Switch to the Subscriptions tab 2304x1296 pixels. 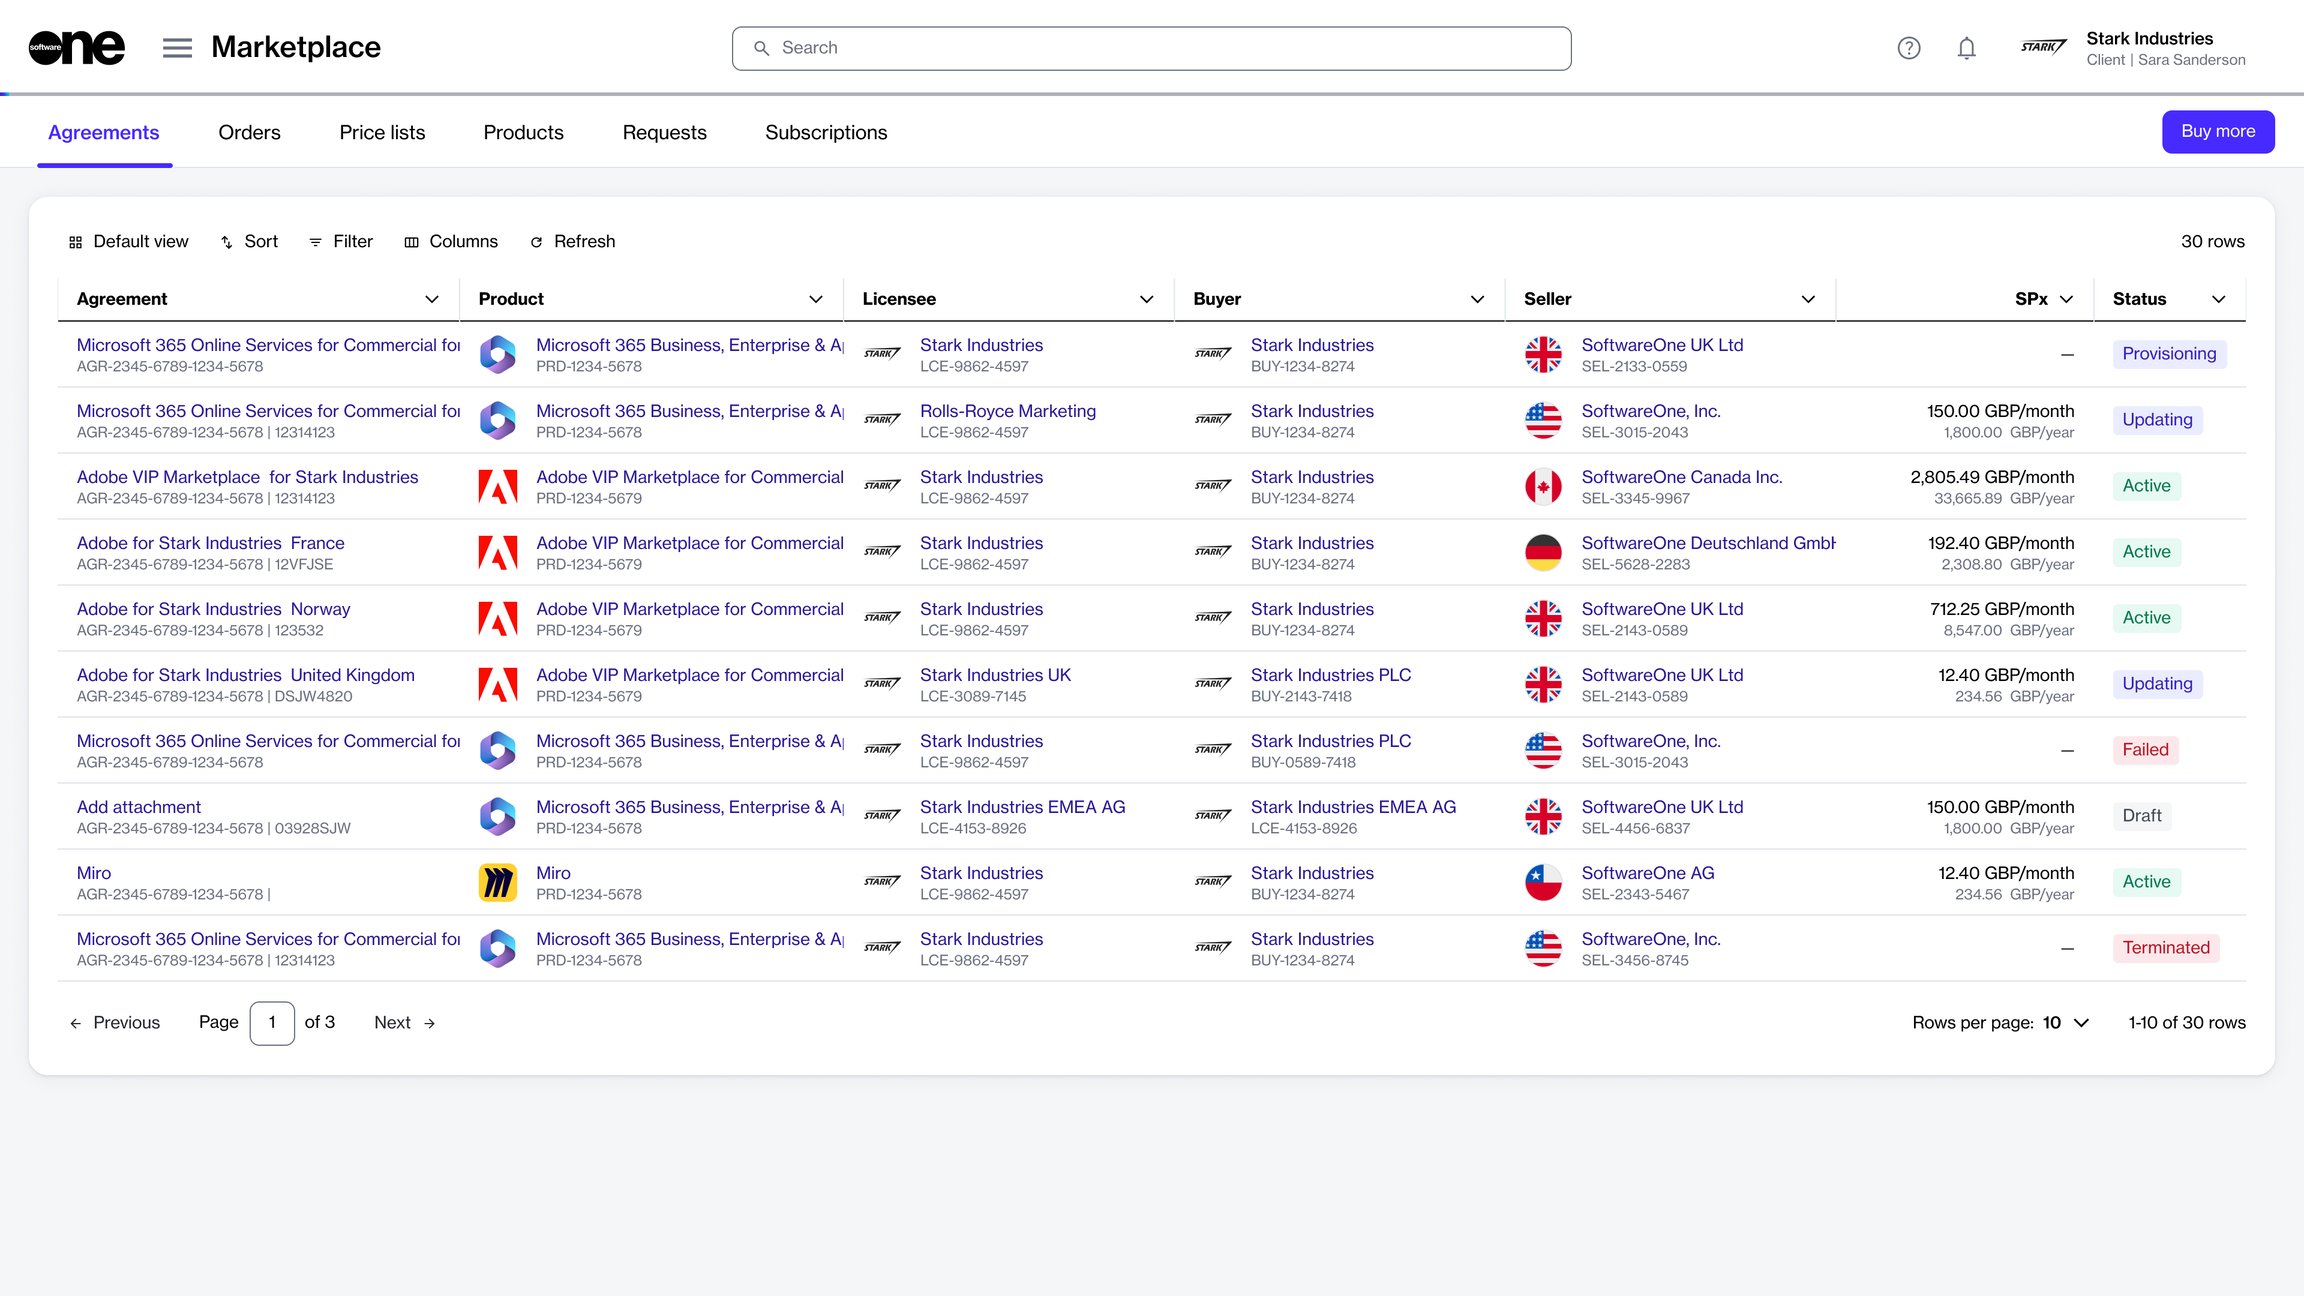826,132
